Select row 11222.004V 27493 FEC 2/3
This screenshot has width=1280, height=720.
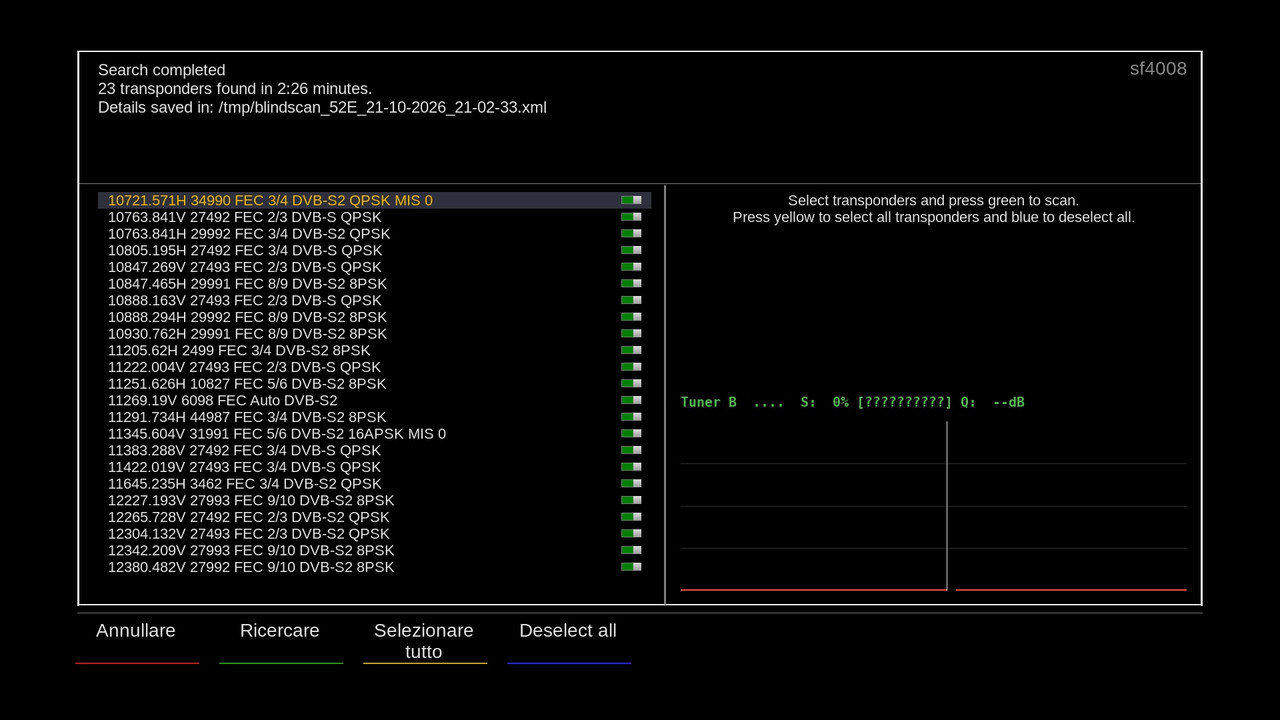[x=375, y=367]
